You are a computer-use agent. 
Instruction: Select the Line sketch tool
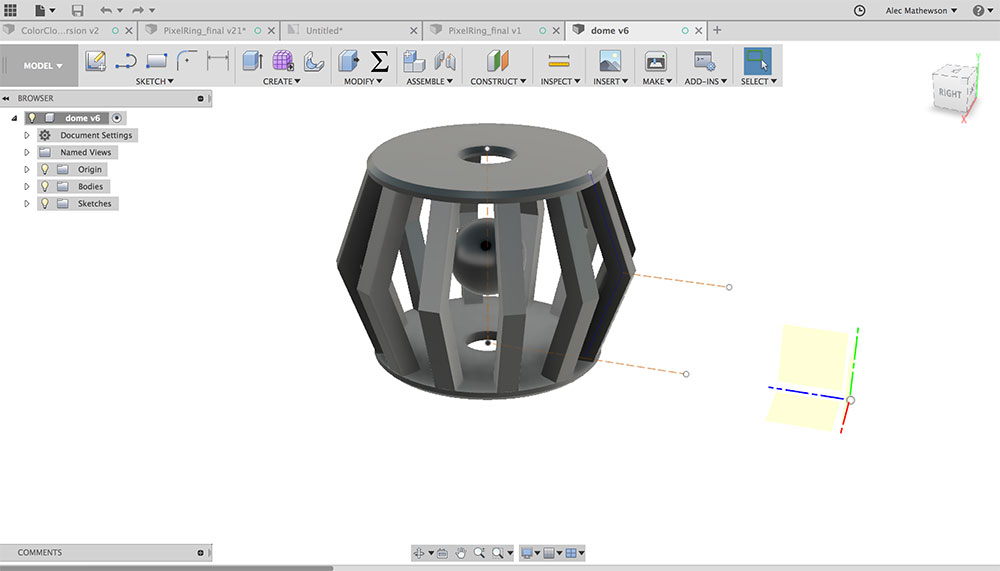[126, 61]
